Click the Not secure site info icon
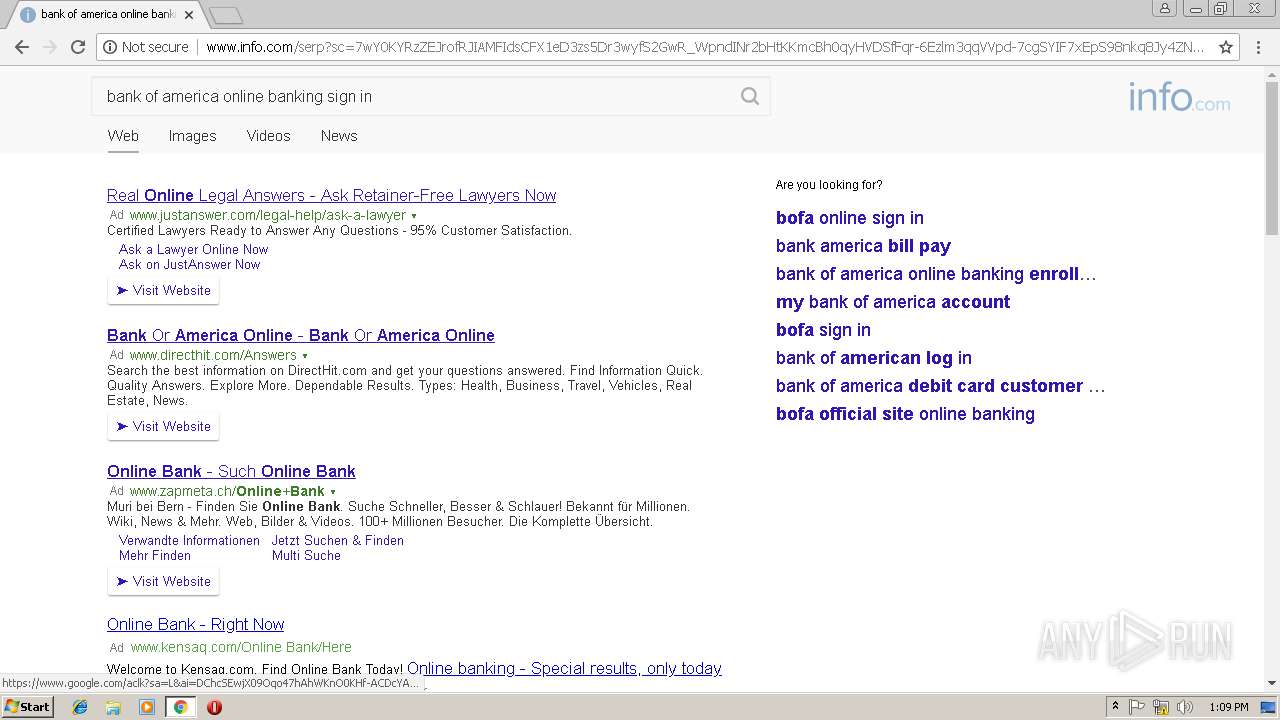The image size is (1280, 720). coord(110,47)
